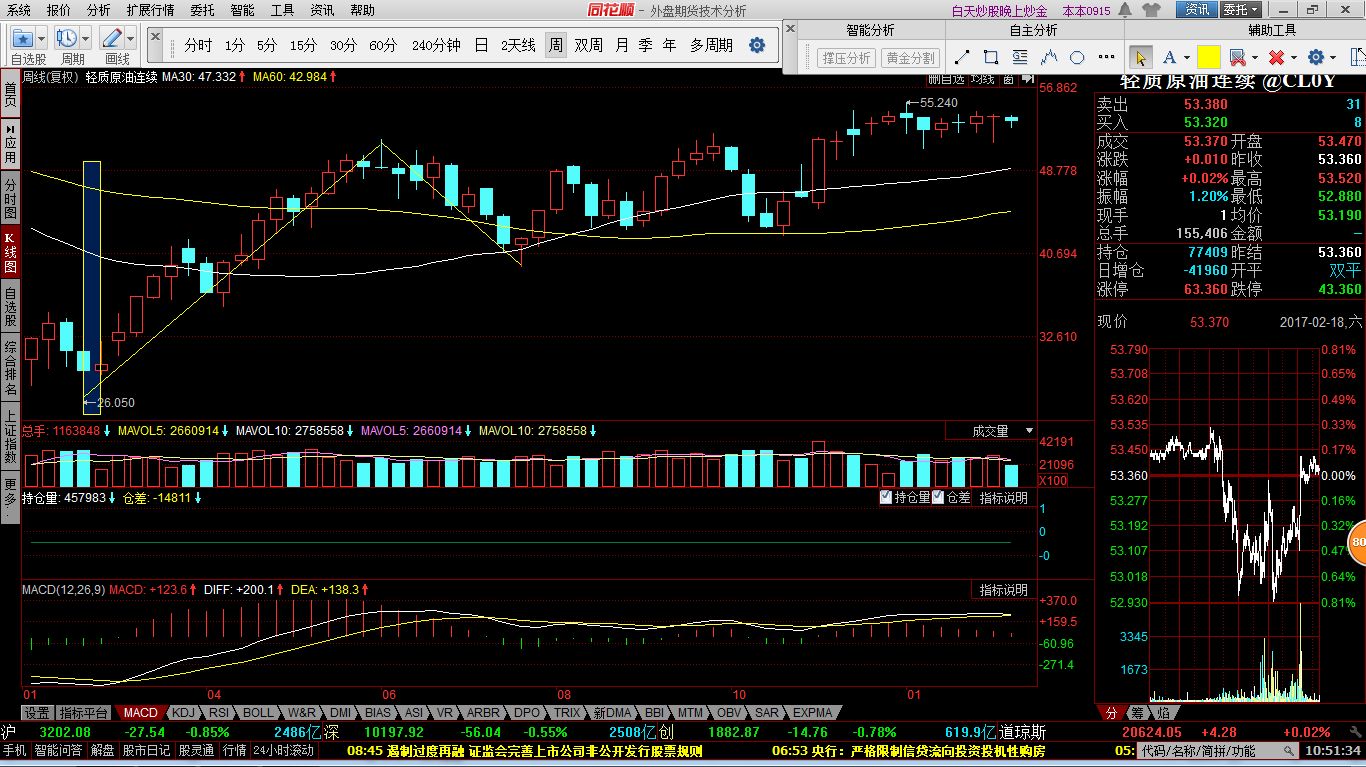This screenshot has width=1366, height=767.
Task: Select the arrow pointer tool
Action: [x=1141, y=57]
